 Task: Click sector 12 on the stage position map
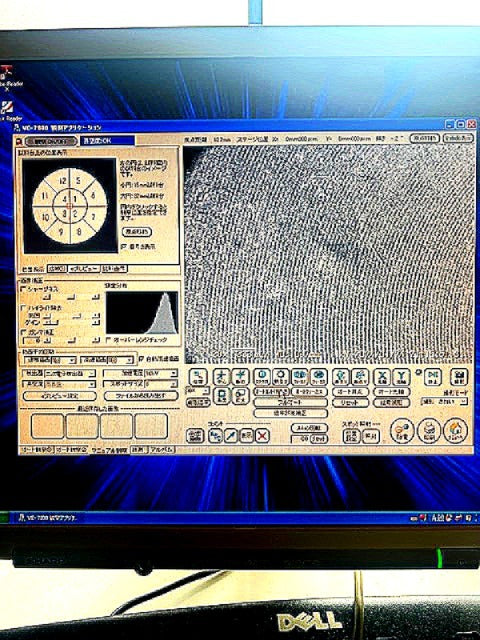tap(62, 181)
